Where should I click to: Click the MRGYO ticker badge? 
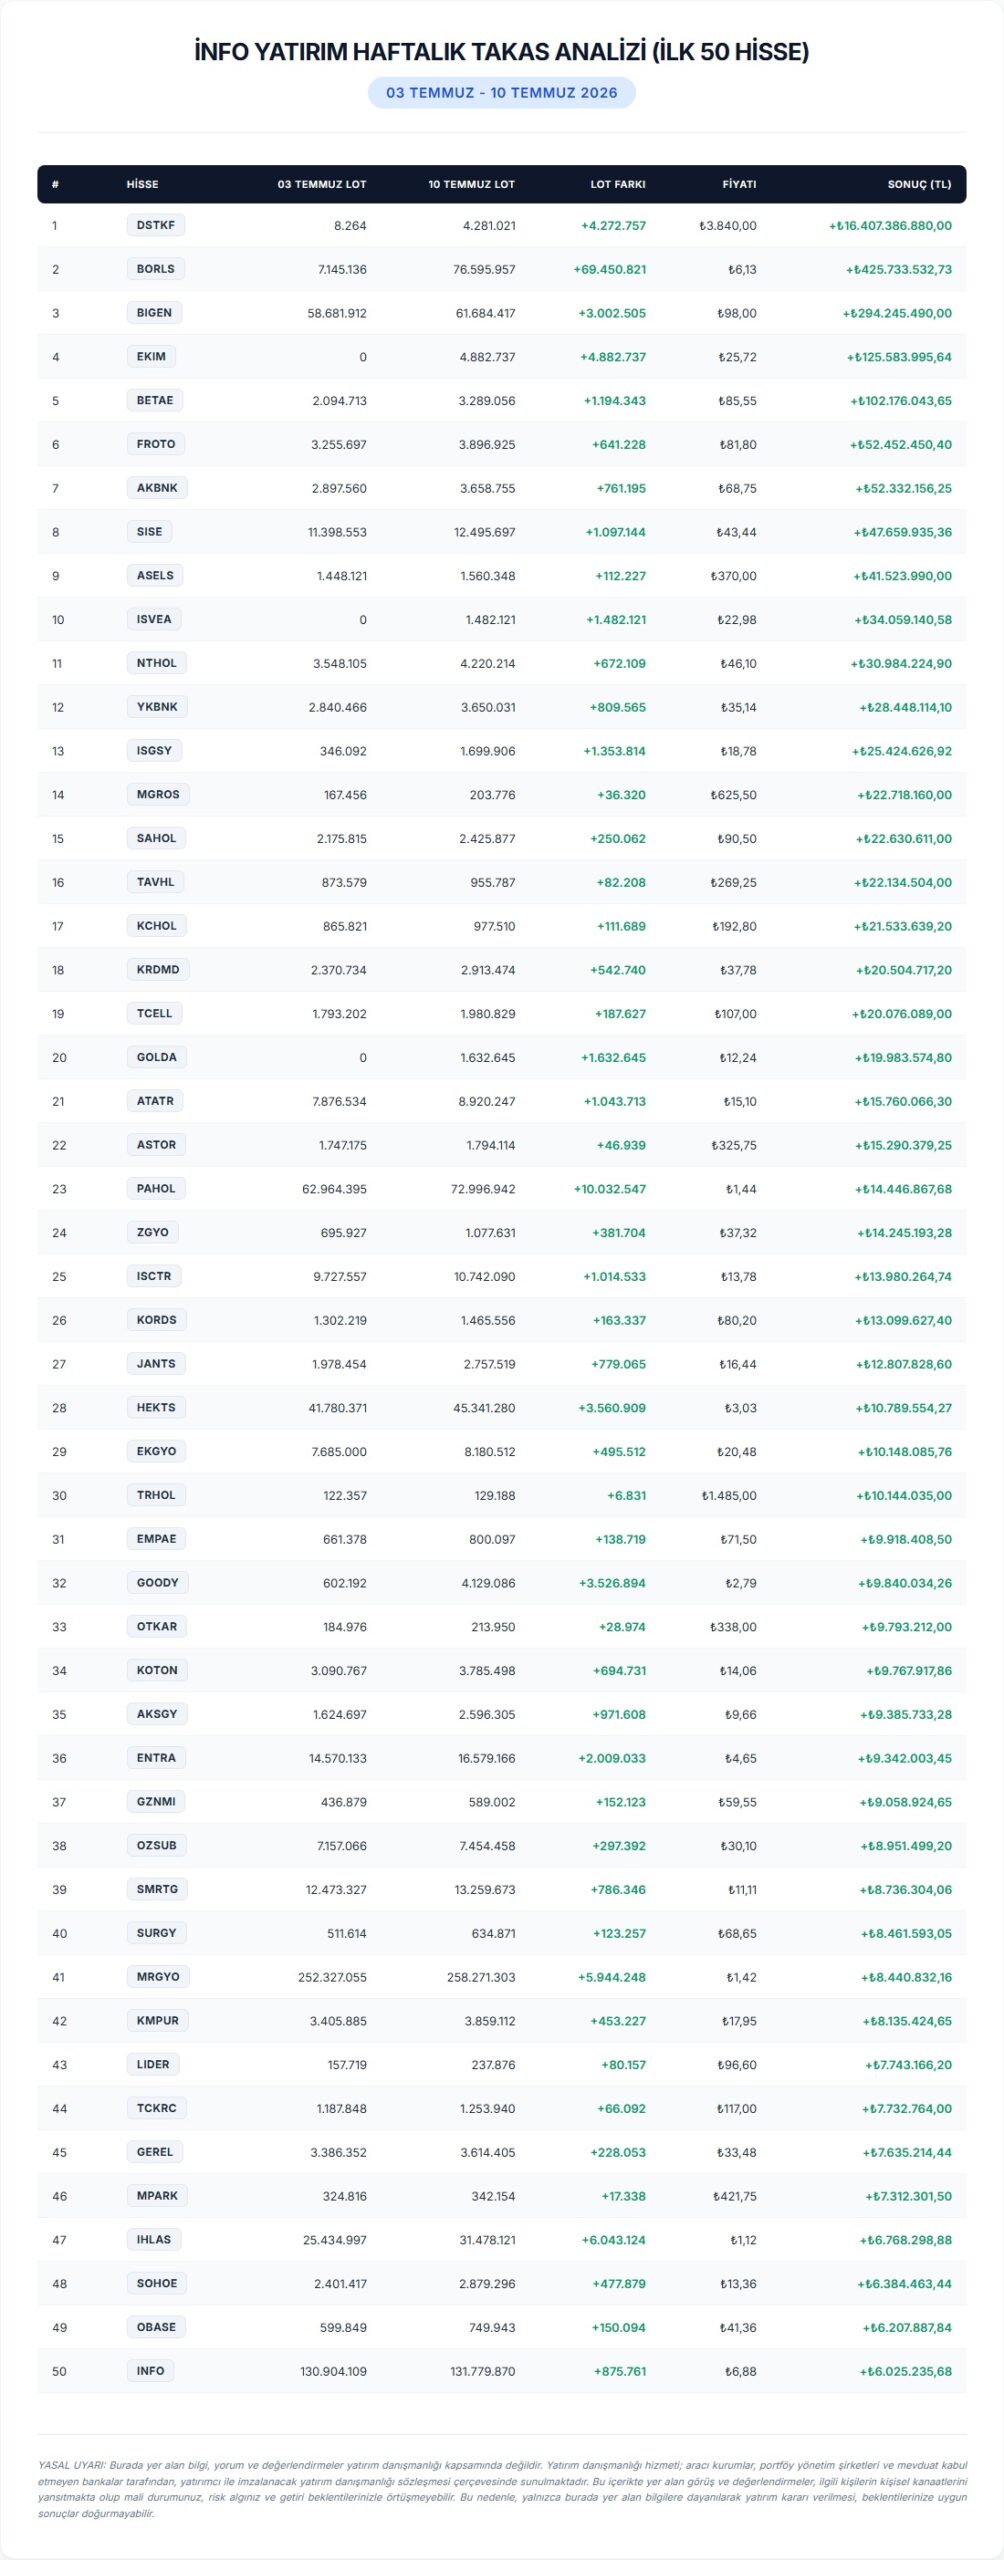coord(158,1977)
